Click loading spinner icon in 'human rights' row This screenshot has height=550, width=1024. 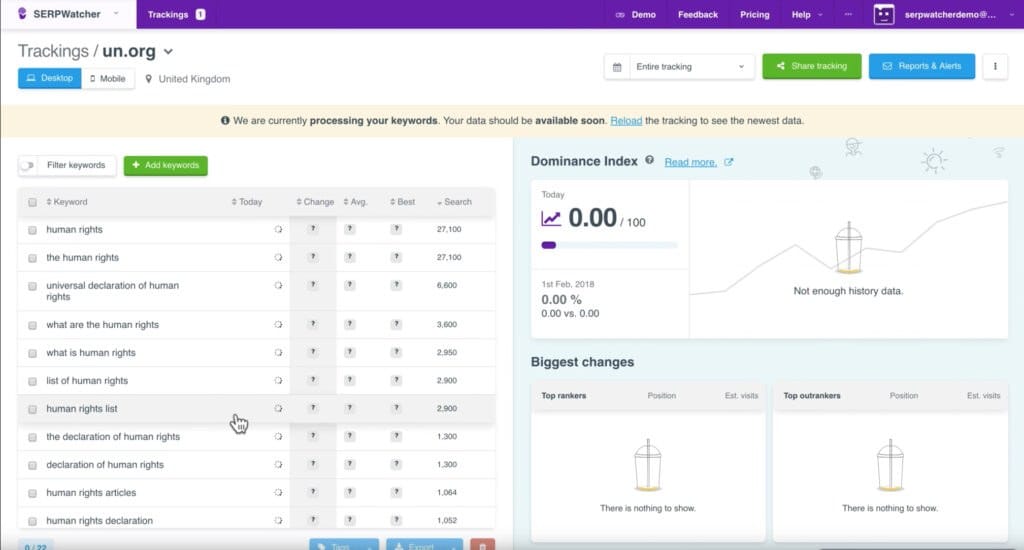(x=278, y=229)
